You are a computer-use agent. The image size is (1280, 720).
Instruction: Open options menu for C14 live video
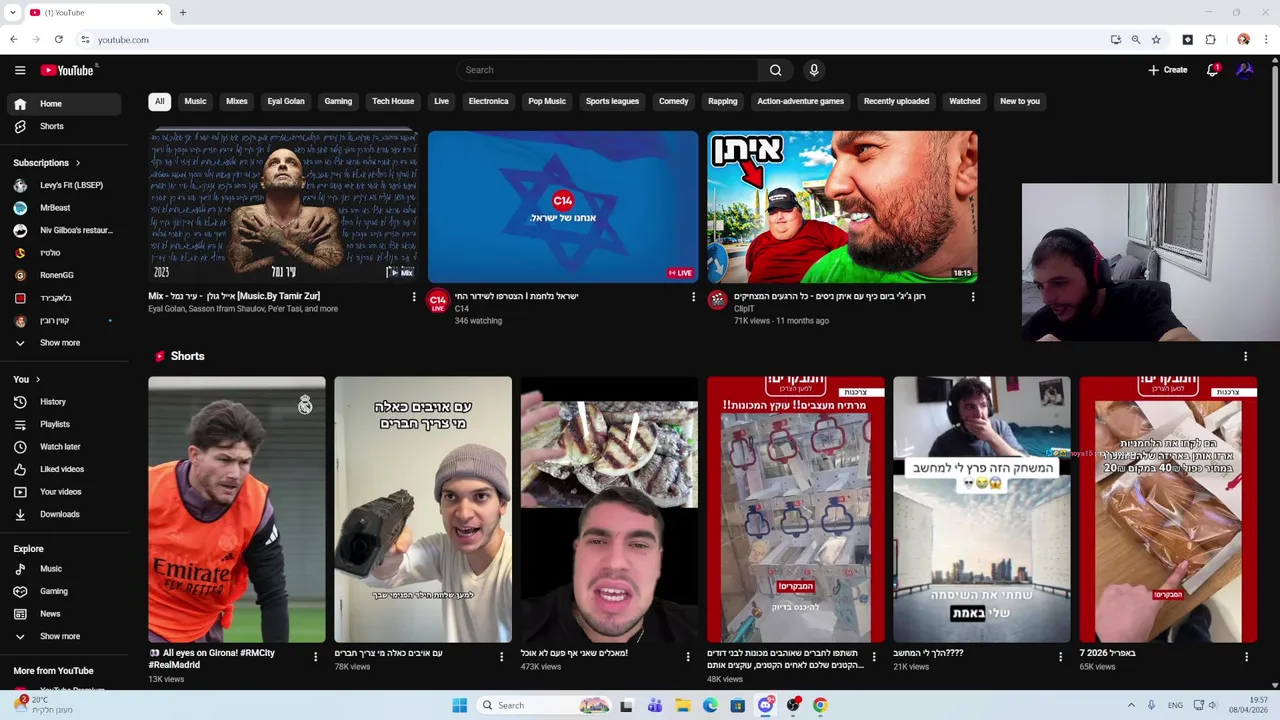(693, 297)
